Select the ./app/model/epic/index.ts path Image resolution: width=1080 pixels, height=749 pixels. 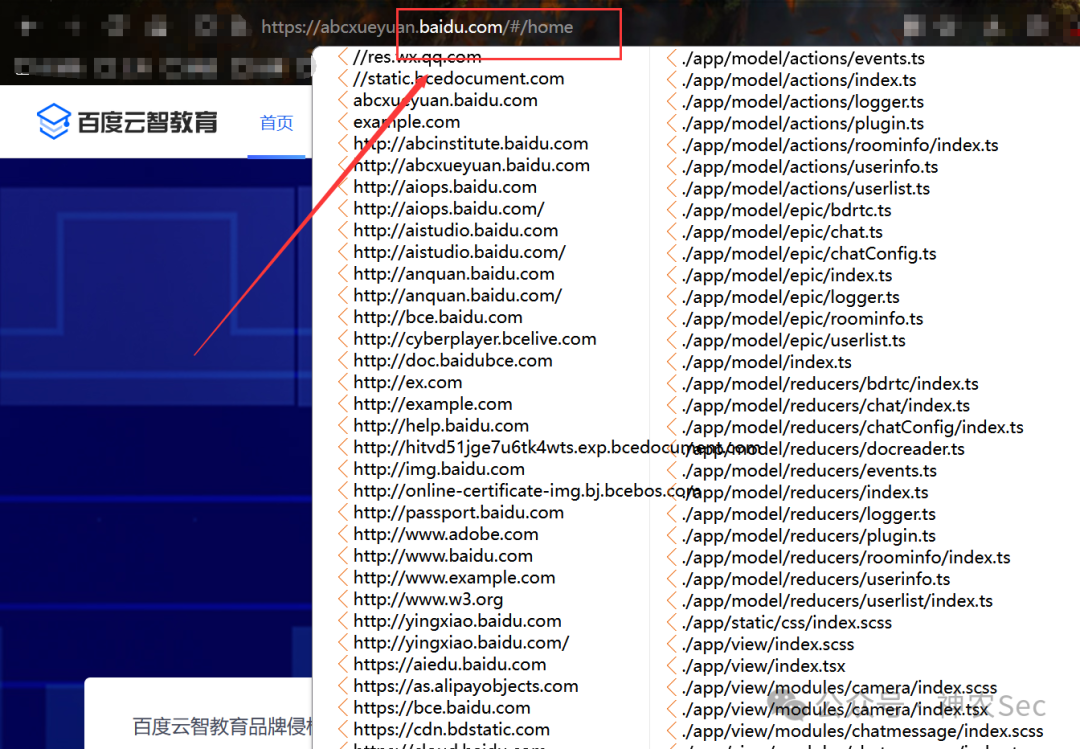coord(787,276)
